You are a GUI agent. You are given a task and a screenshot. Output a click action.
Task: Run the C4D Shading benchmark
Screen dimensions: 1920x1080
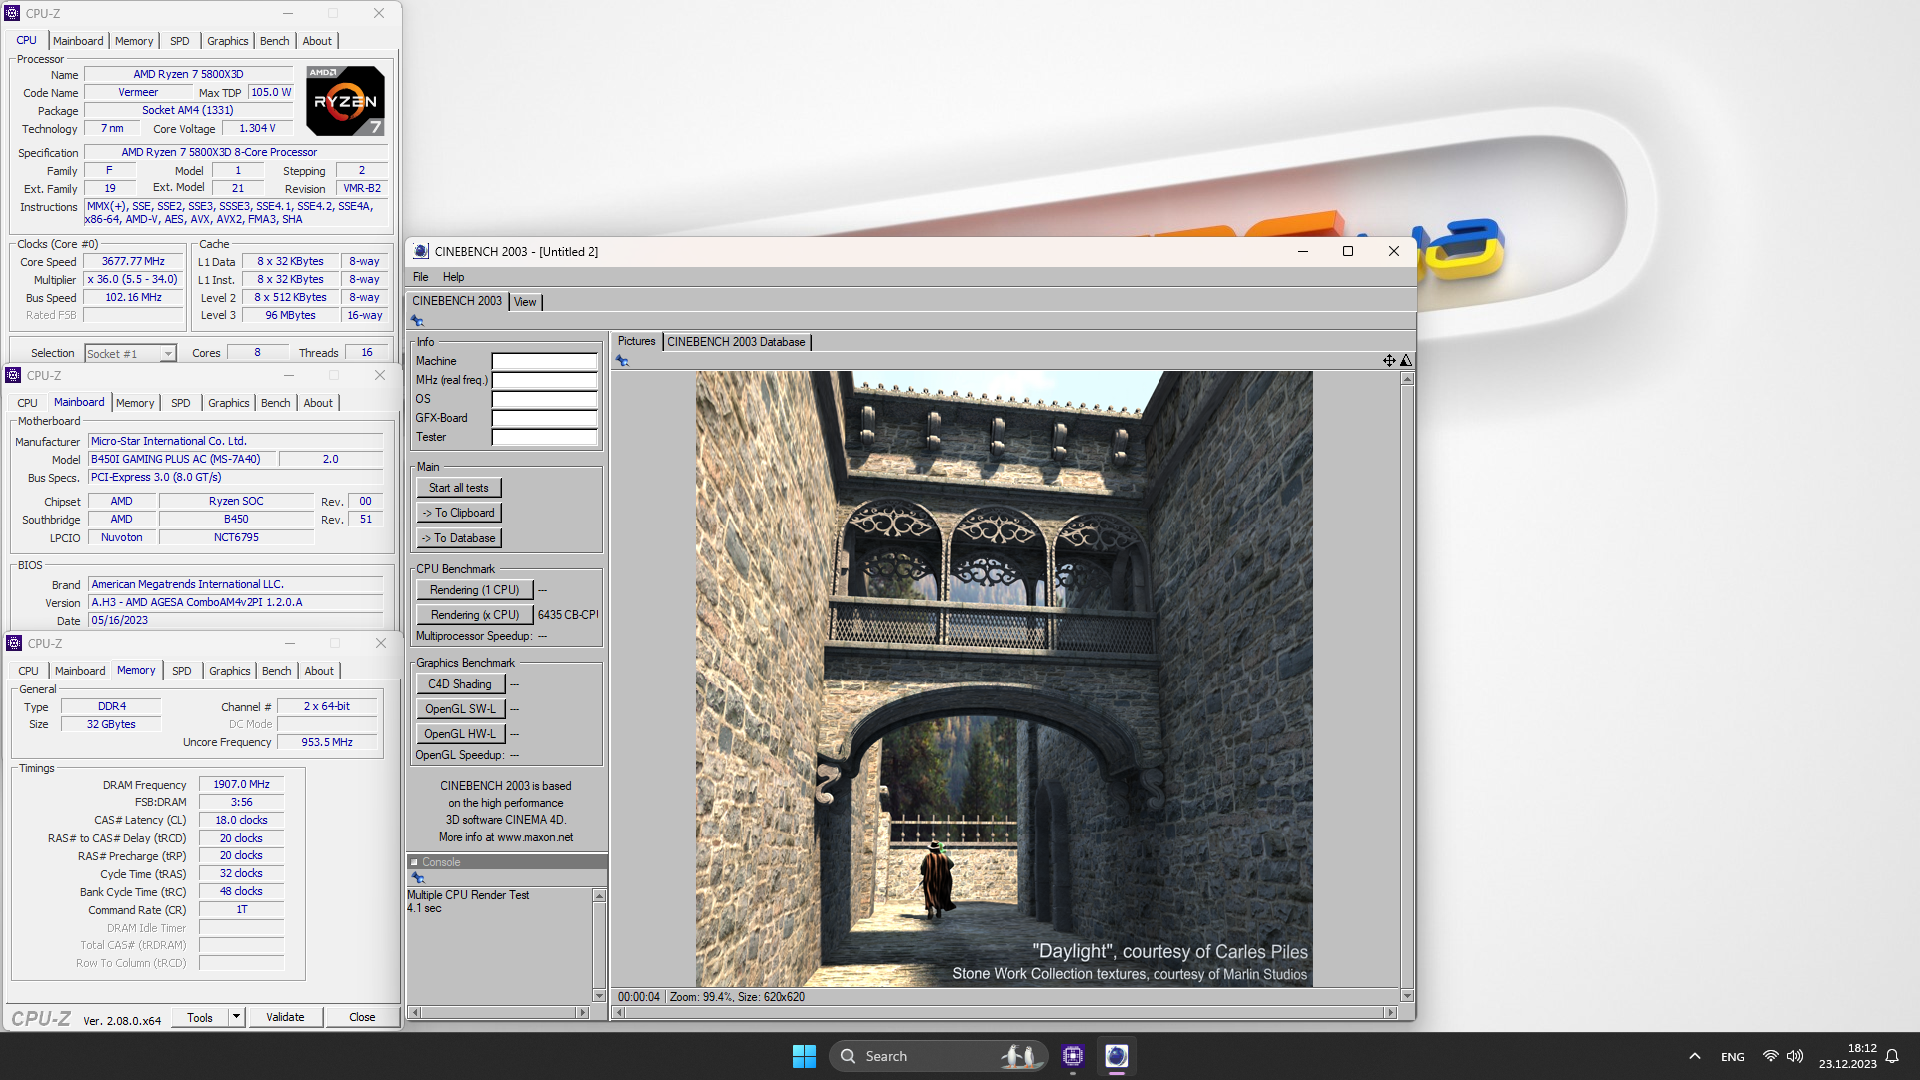click(x=460, y=684)
